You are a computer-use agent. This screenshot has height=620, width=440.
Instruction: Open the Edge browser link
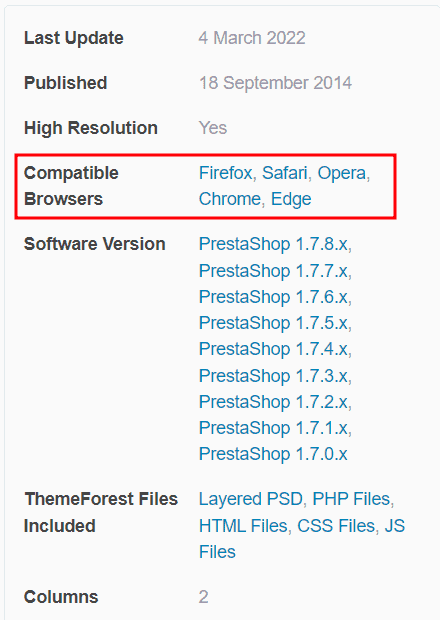291,200
